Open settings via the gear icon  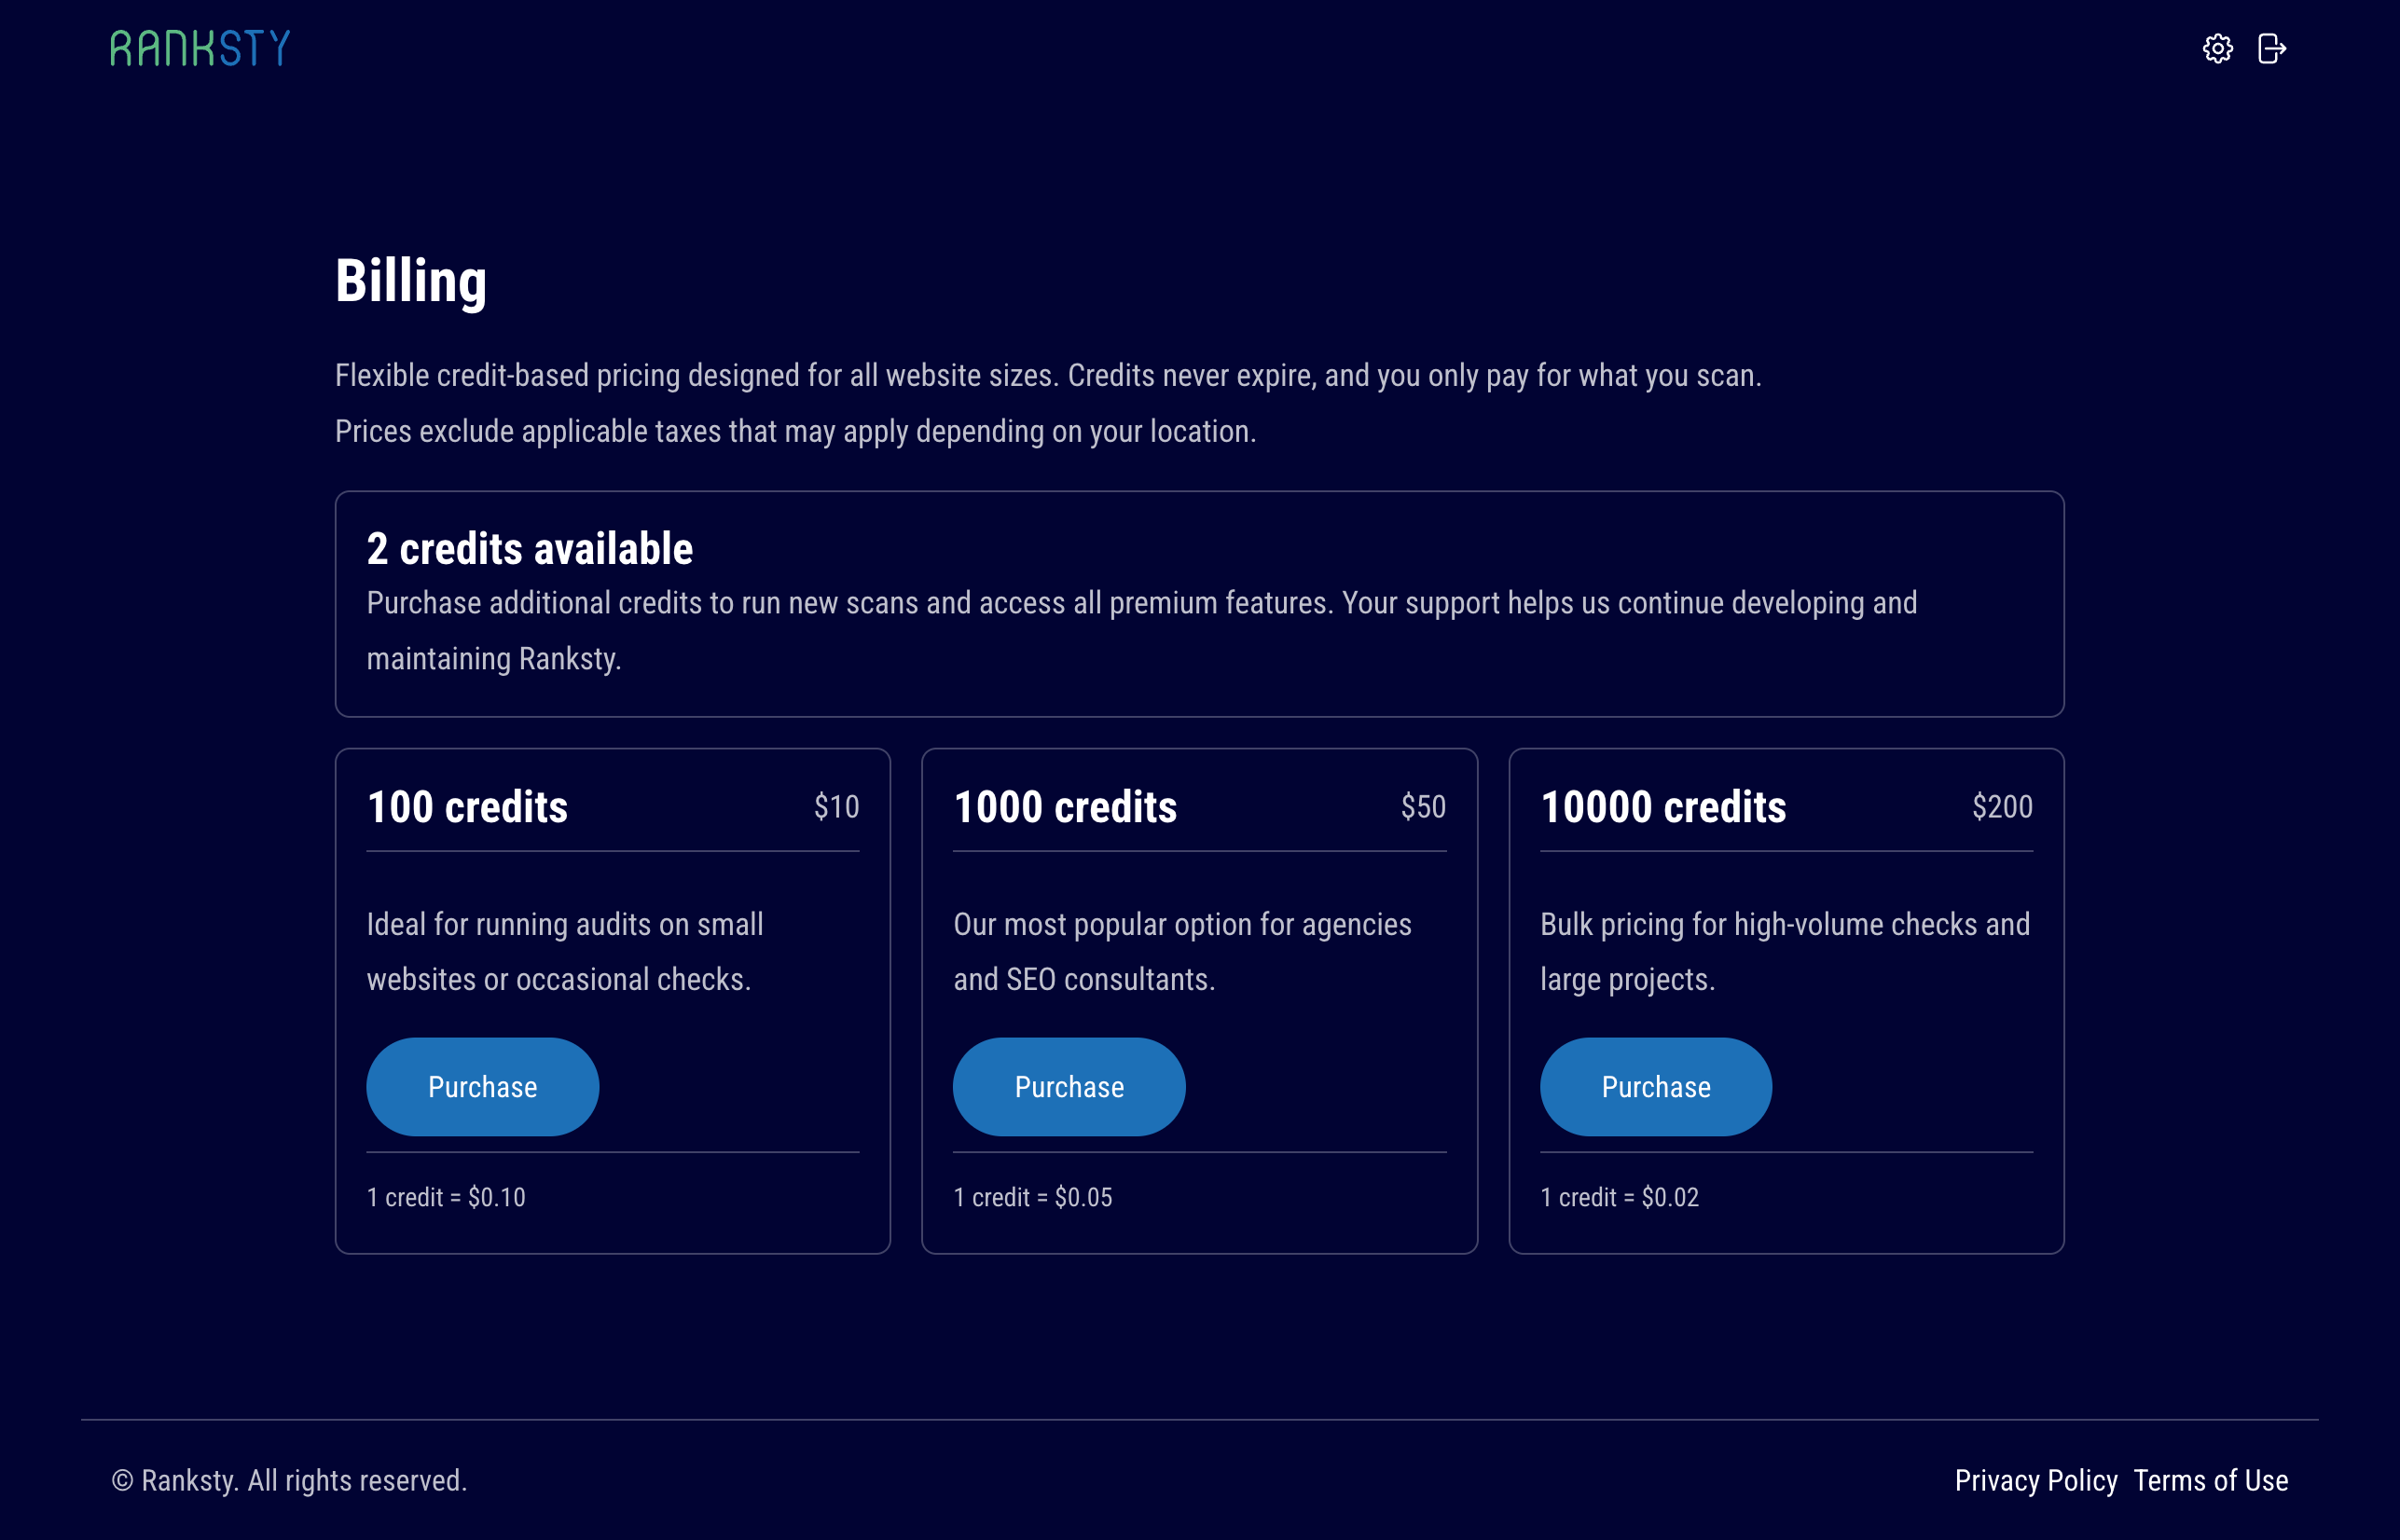(2217, 48)
